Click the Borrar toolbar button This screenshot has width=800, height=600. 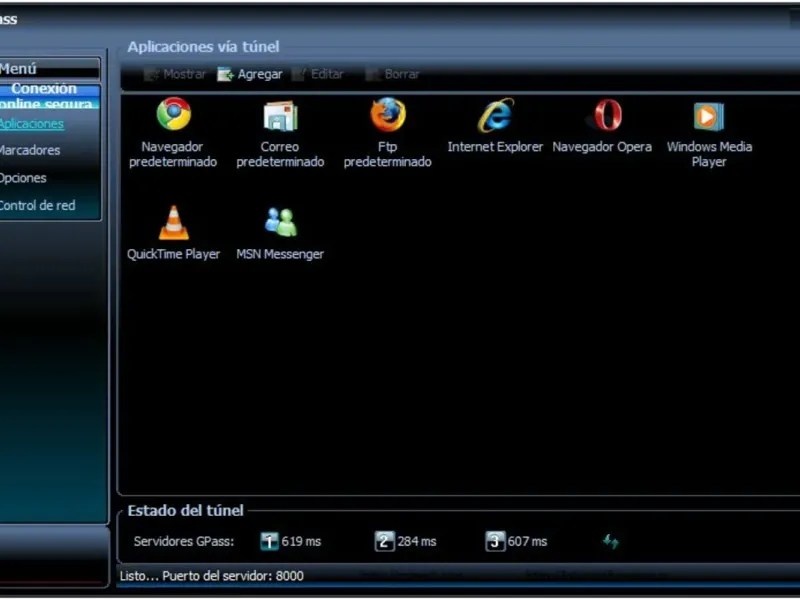(x=393, y=74)
